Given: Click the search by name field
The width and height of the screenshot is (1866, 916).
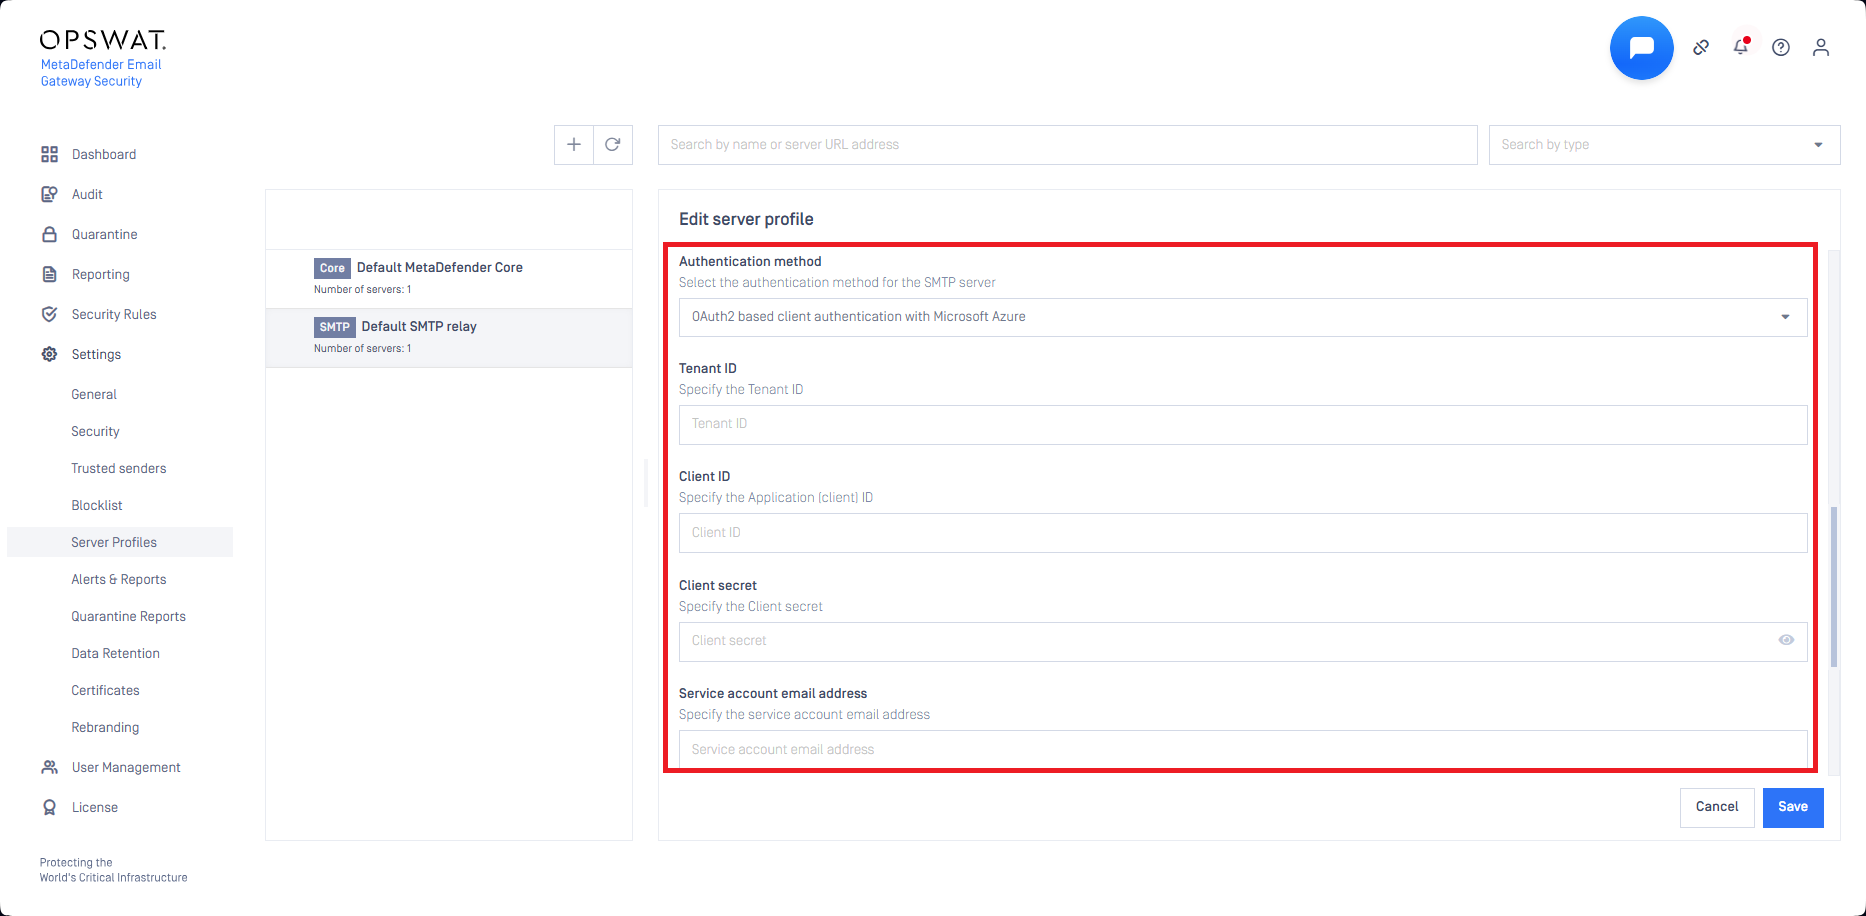Looking at the screenshot, I should [x=1067, y=145].
